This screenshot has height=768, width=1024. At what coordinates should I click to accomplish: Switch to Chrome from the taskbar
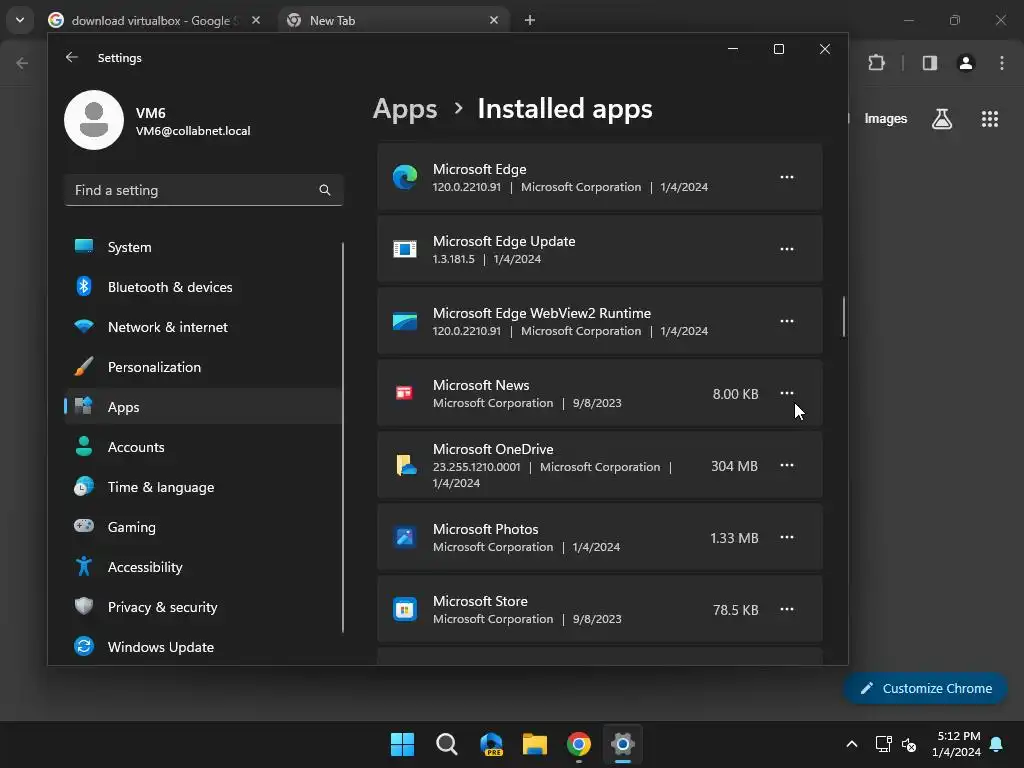579,744
